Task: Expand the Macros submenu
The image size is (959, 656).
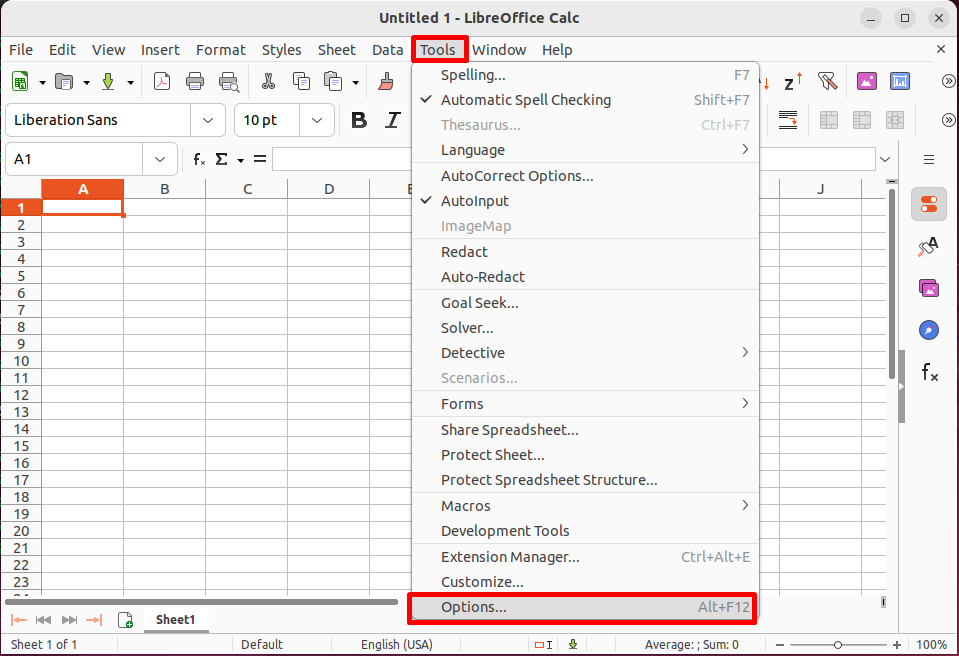Action: (x=585, y=506)
